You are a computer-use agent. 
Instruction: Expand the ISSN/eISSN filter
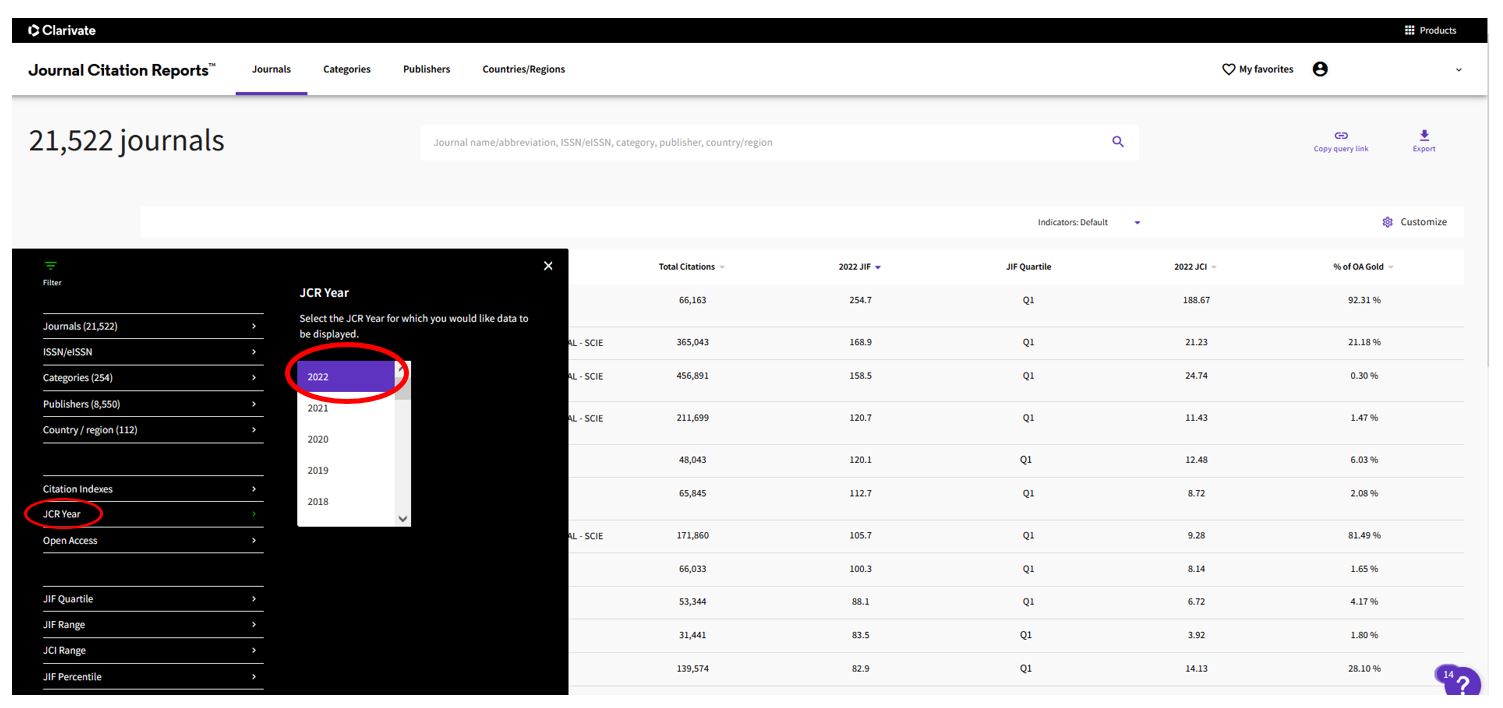coord(153,352)
